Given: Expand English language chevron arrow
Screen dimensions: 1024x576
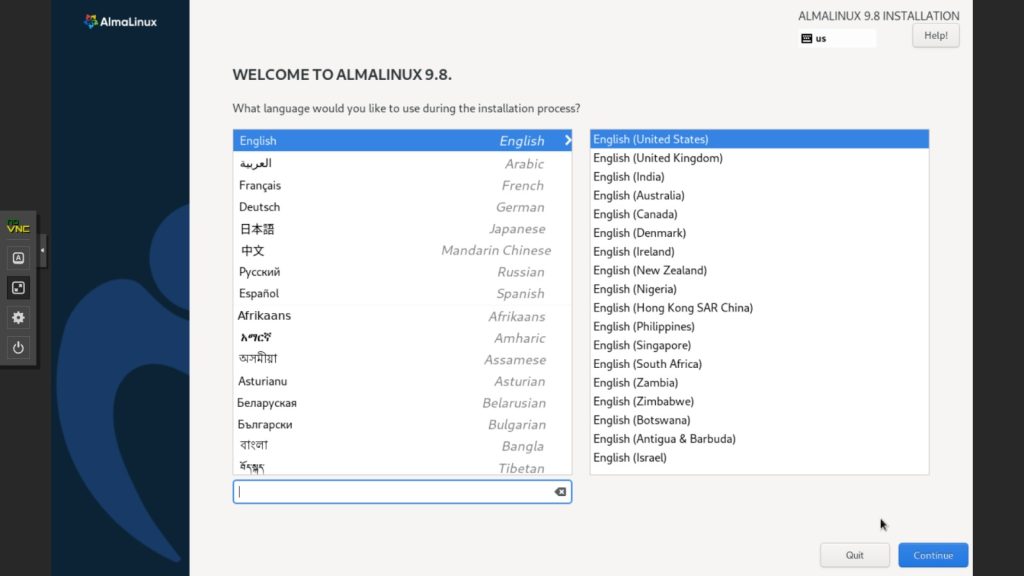Looking at the screenshot, I should pyautogui.click(x=568, y=140).
